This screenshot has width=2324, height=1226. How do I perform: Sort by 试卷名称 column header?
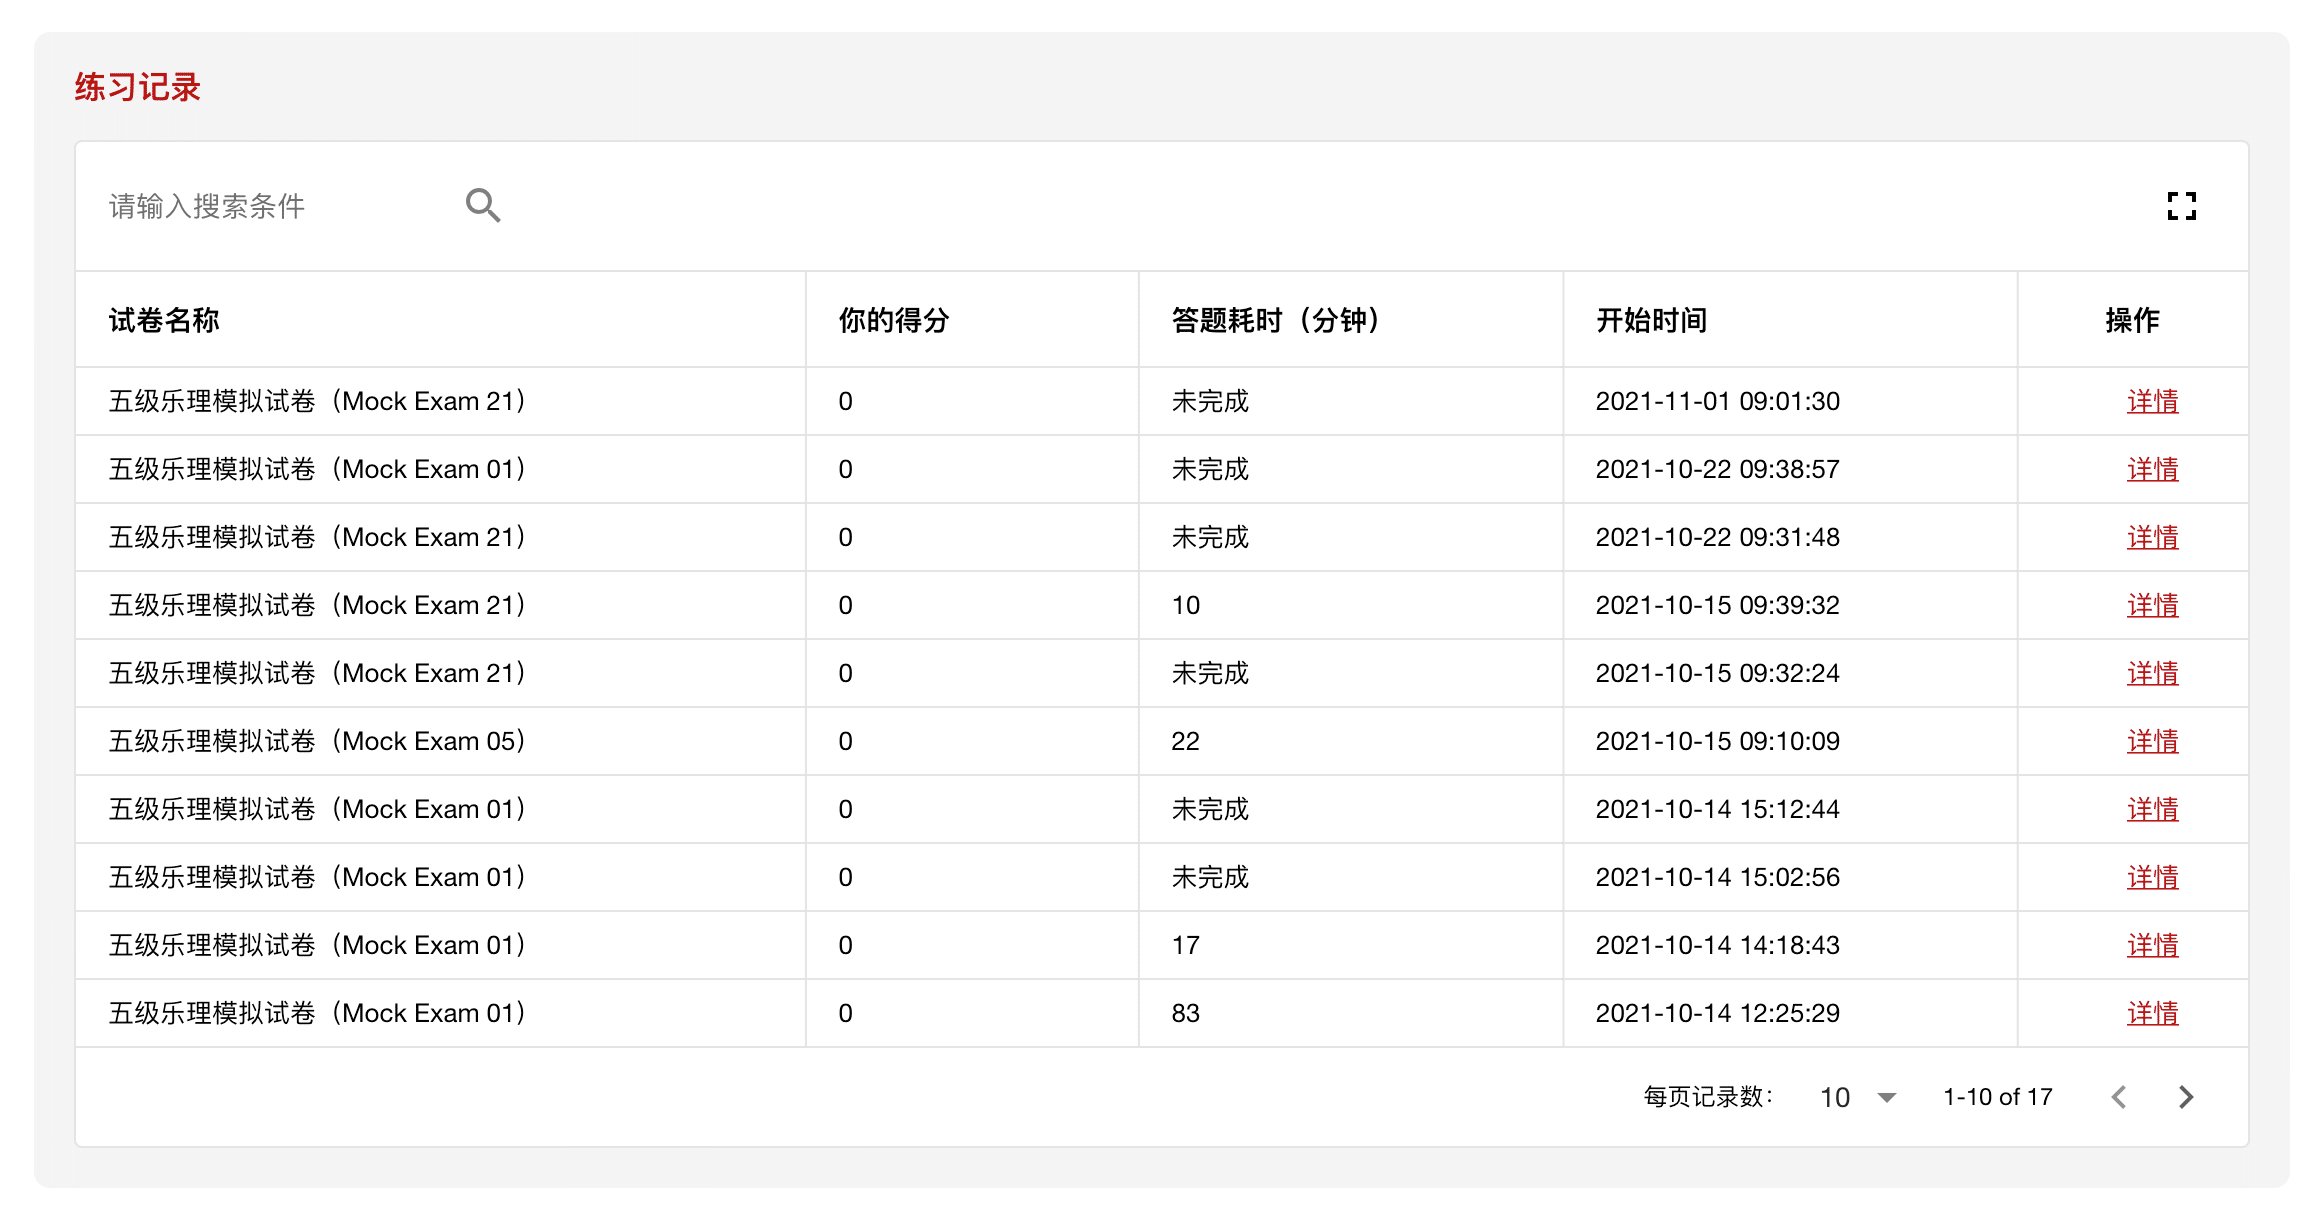(x=164, y=320)
